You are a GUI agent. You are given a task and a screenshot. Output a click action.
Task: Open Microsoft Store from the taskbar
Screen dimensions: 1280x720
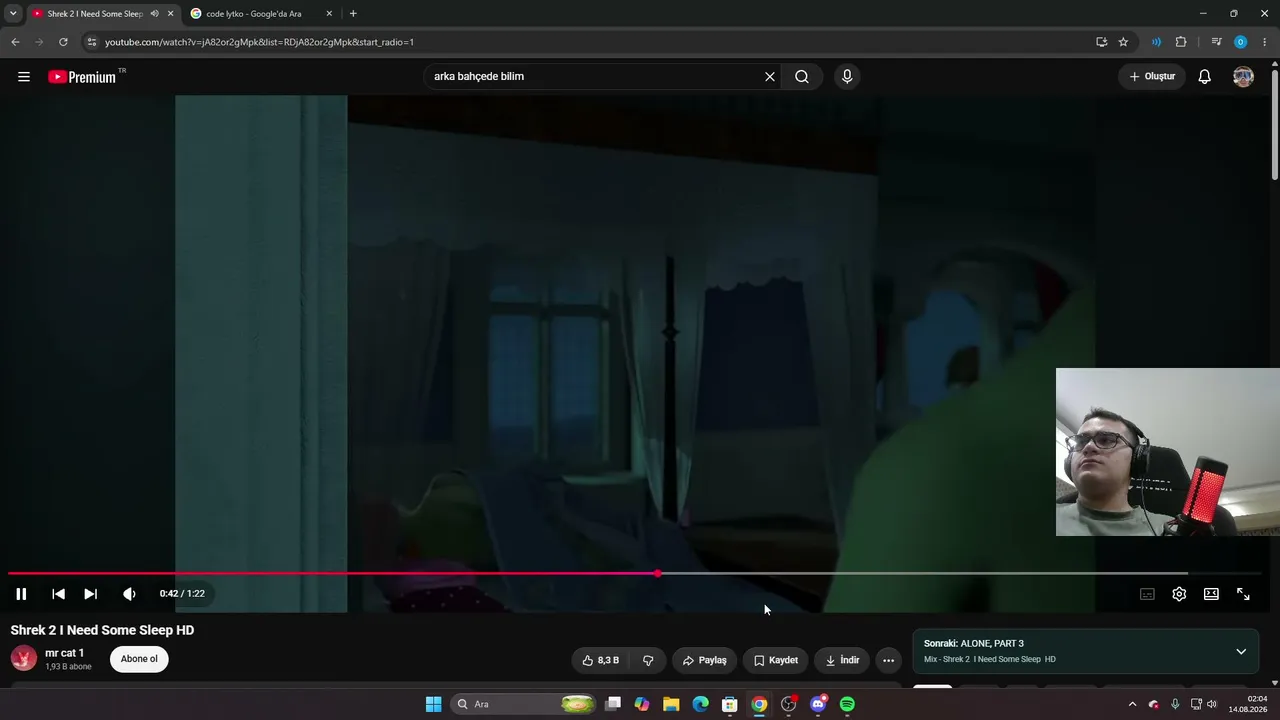click(x=730, y=704)
